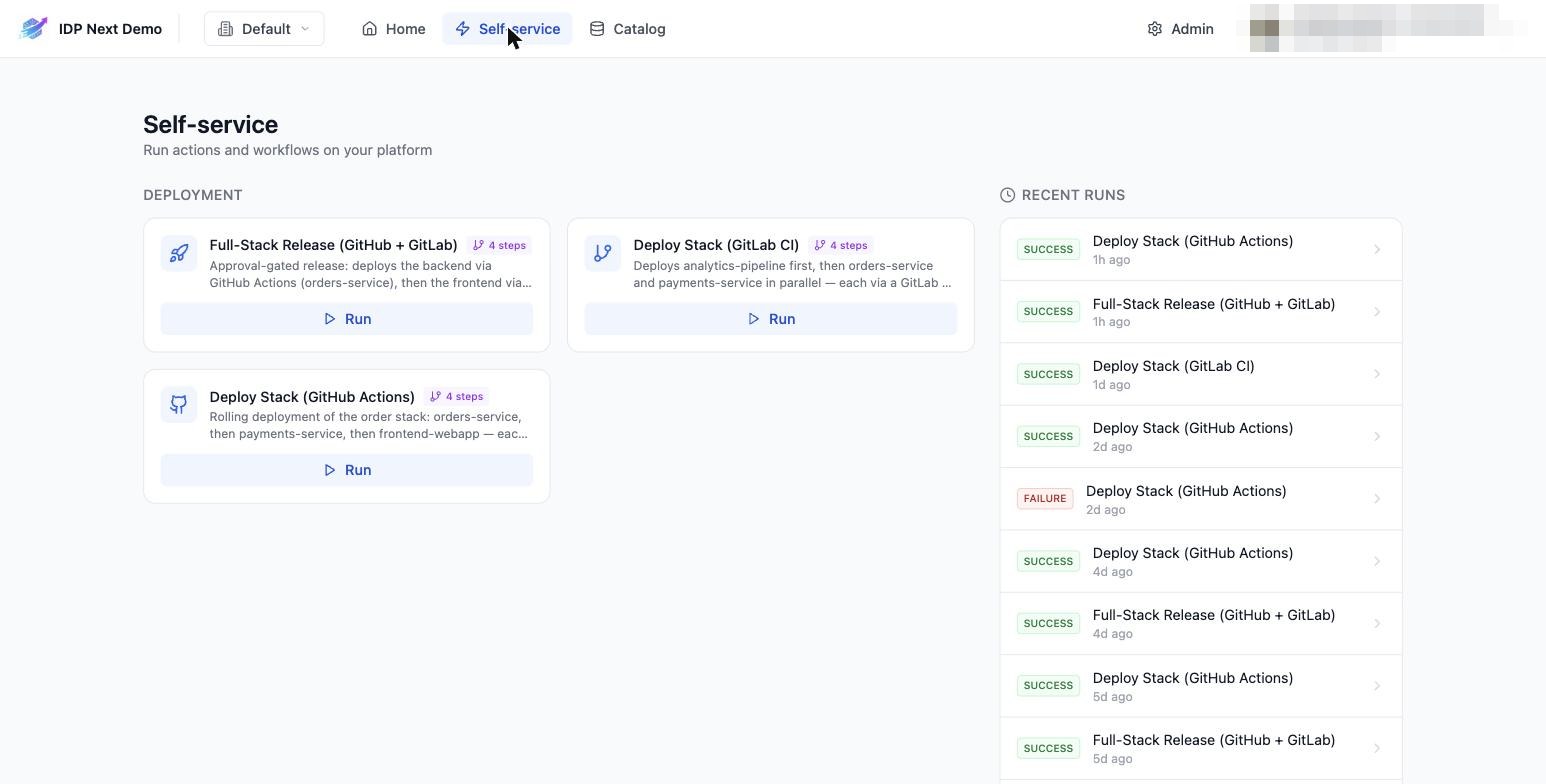Go to the Home tab
Viewport: 1546px width, 784px height.
[394, 29]
